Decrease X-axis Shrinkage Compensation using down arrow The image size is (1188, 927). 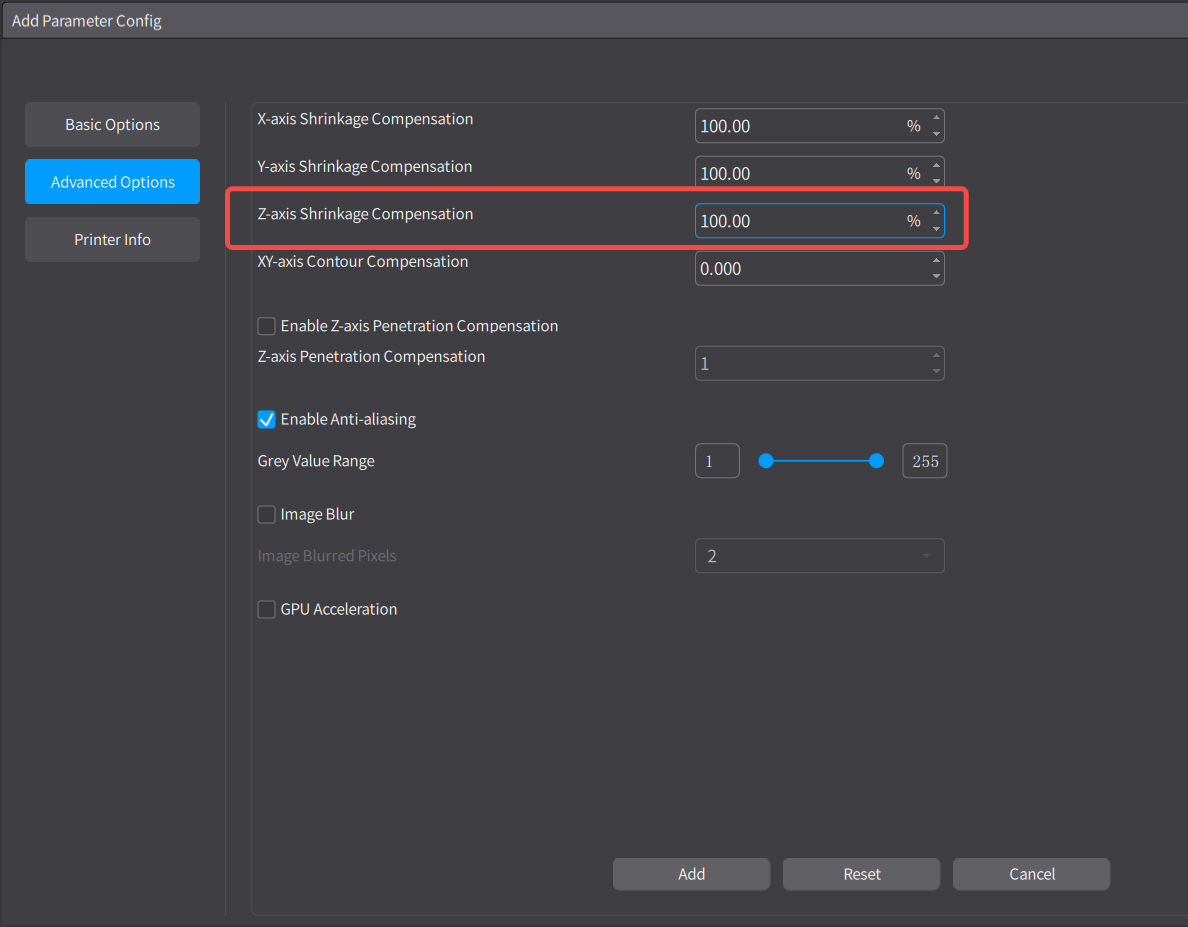pyautogui.click(x=936, y=134)
